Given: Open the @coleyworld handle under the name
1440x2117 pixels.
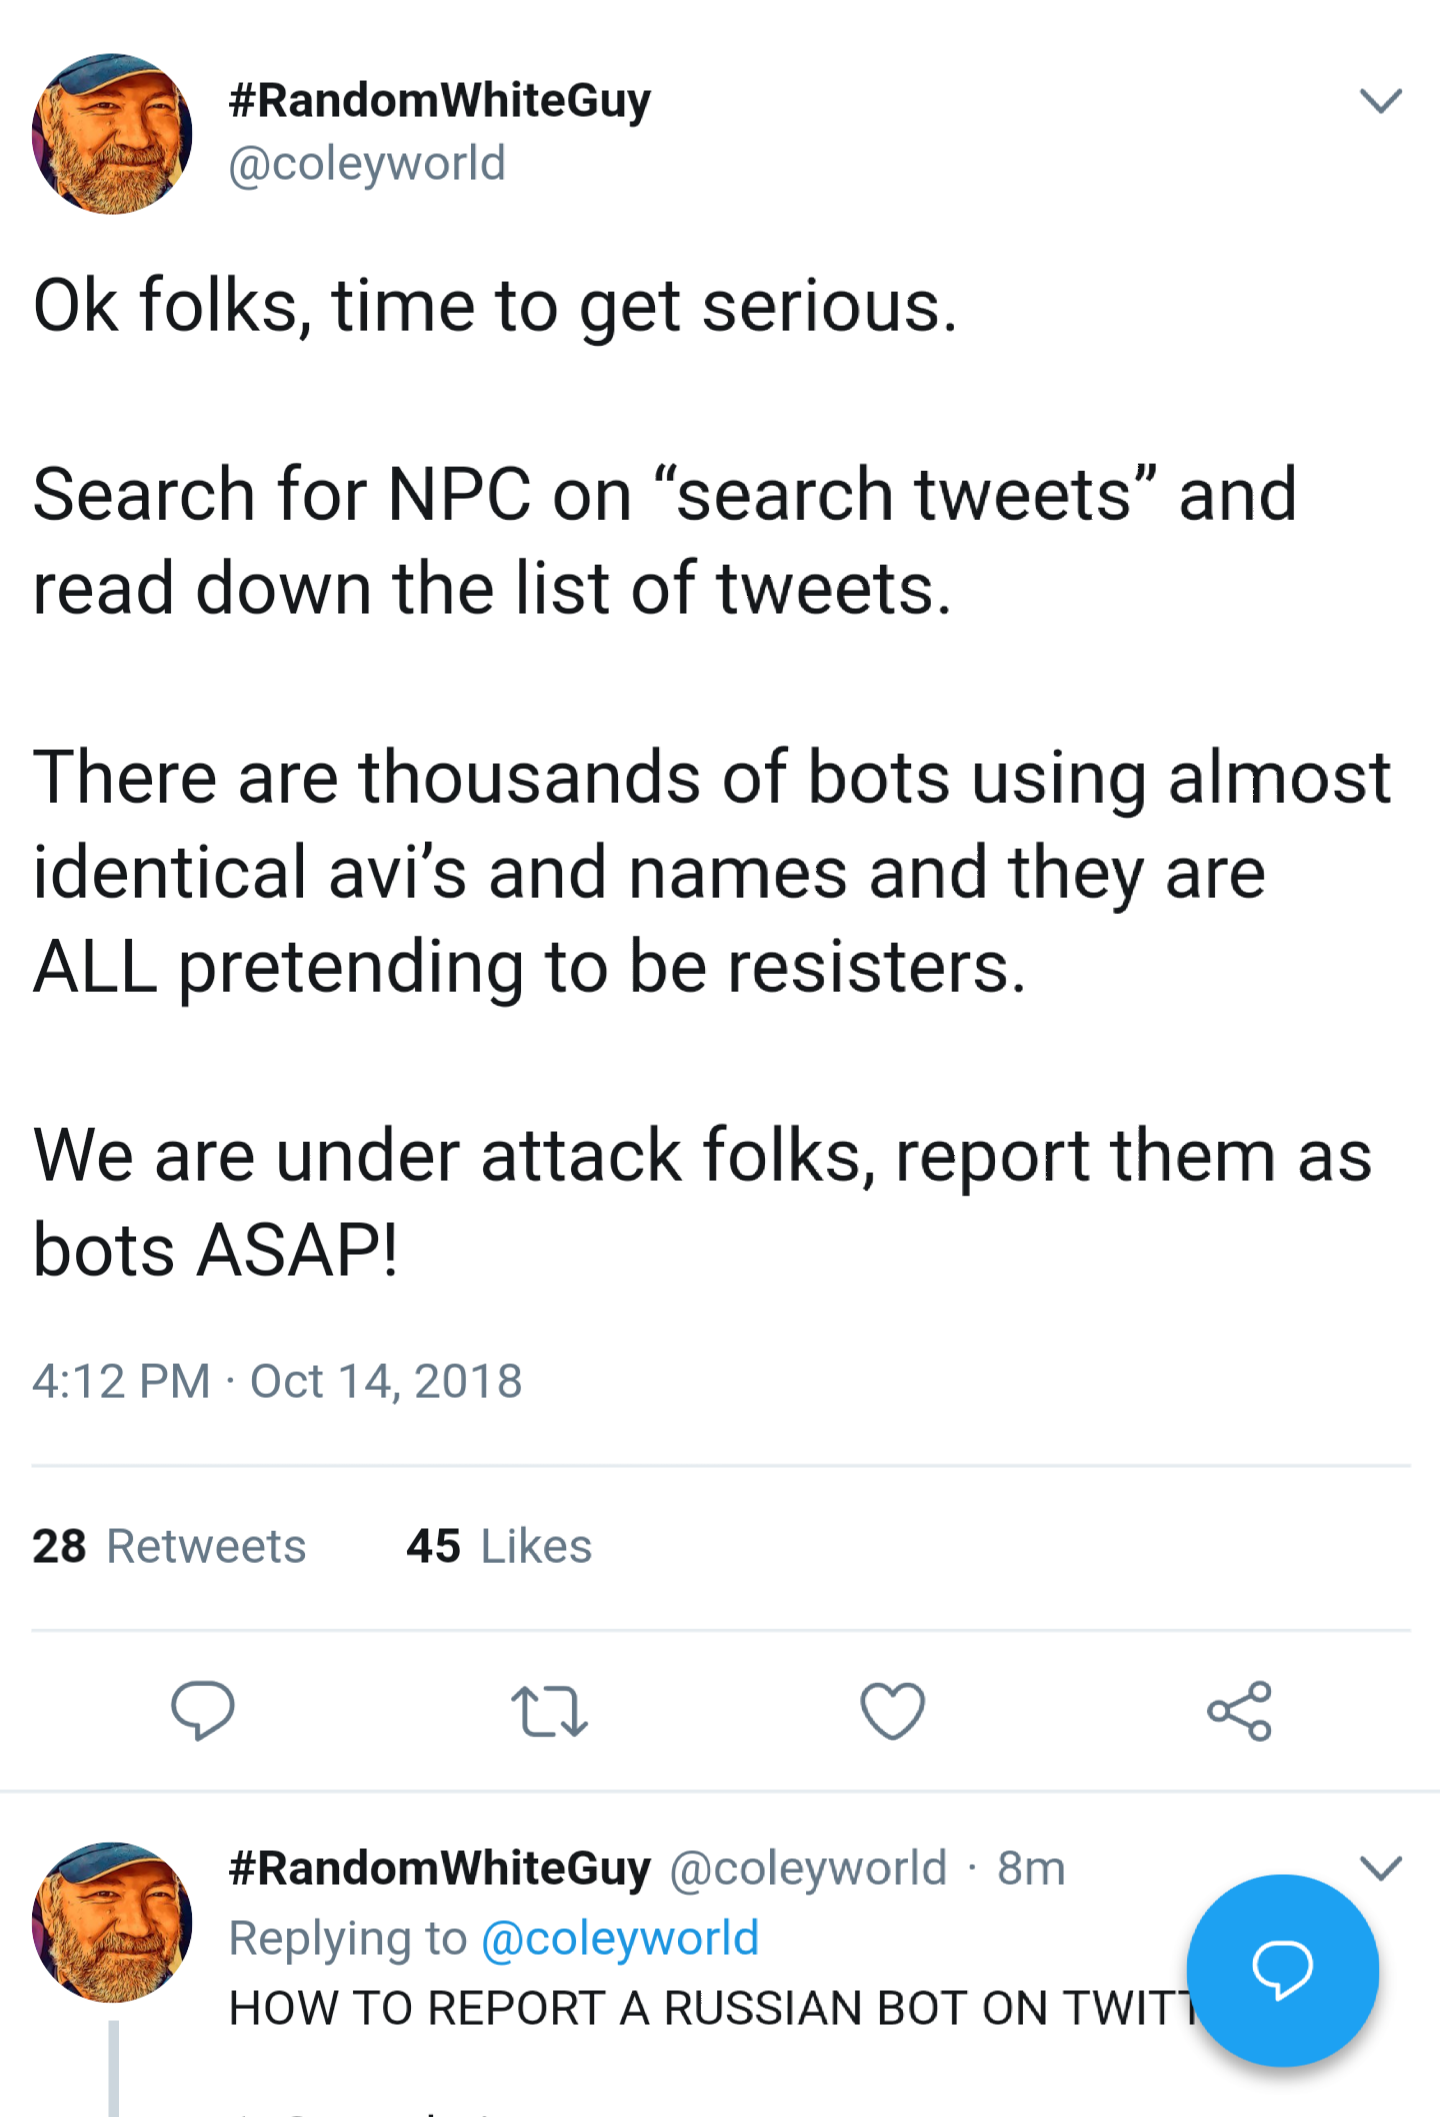Looking at the screenshot, I should [366, 163].
